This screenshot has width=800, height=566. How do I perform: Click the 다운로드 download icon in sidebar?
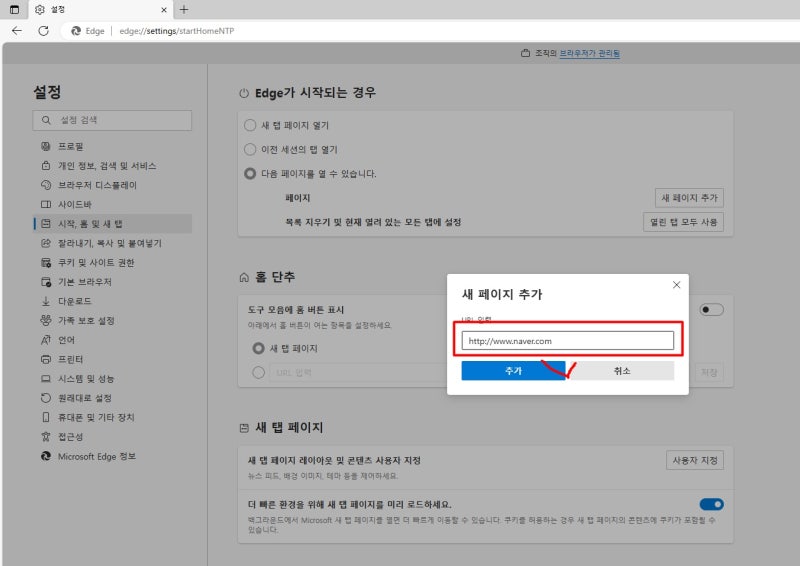pos(46,301)
